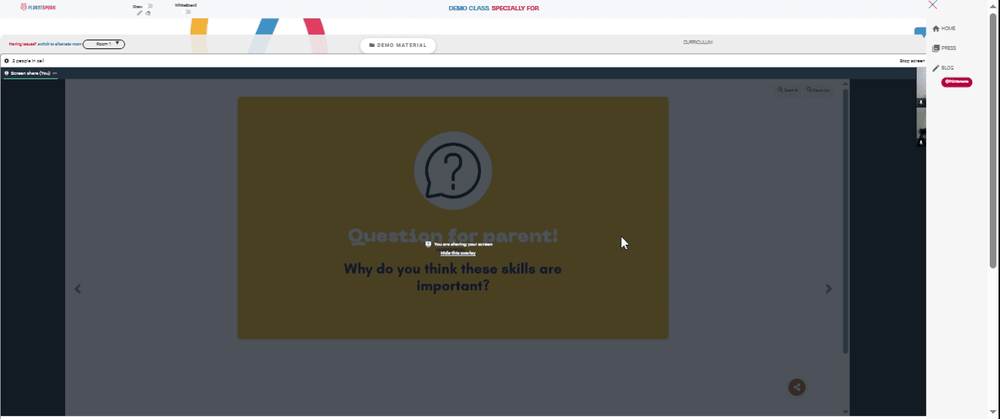This screenshot has height=419, width=1000.
Task: Toggle the Whiteboard switch
Action: [188, 11]
